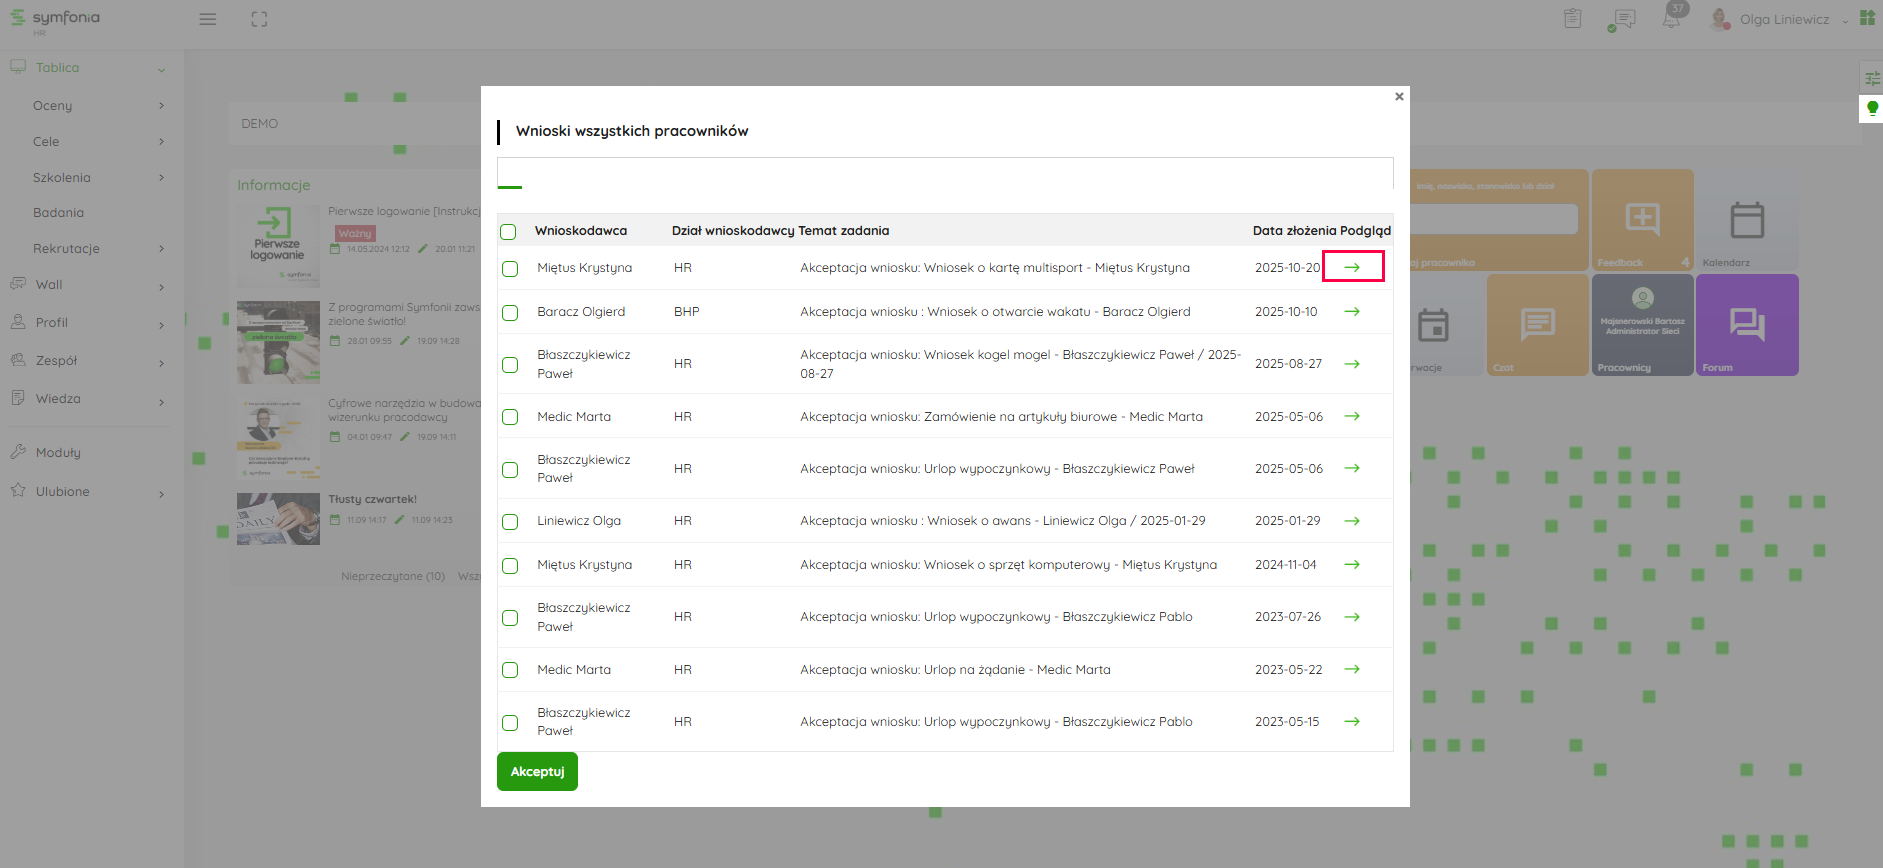Click the hamburger menu icon

[x=208, y=19]
